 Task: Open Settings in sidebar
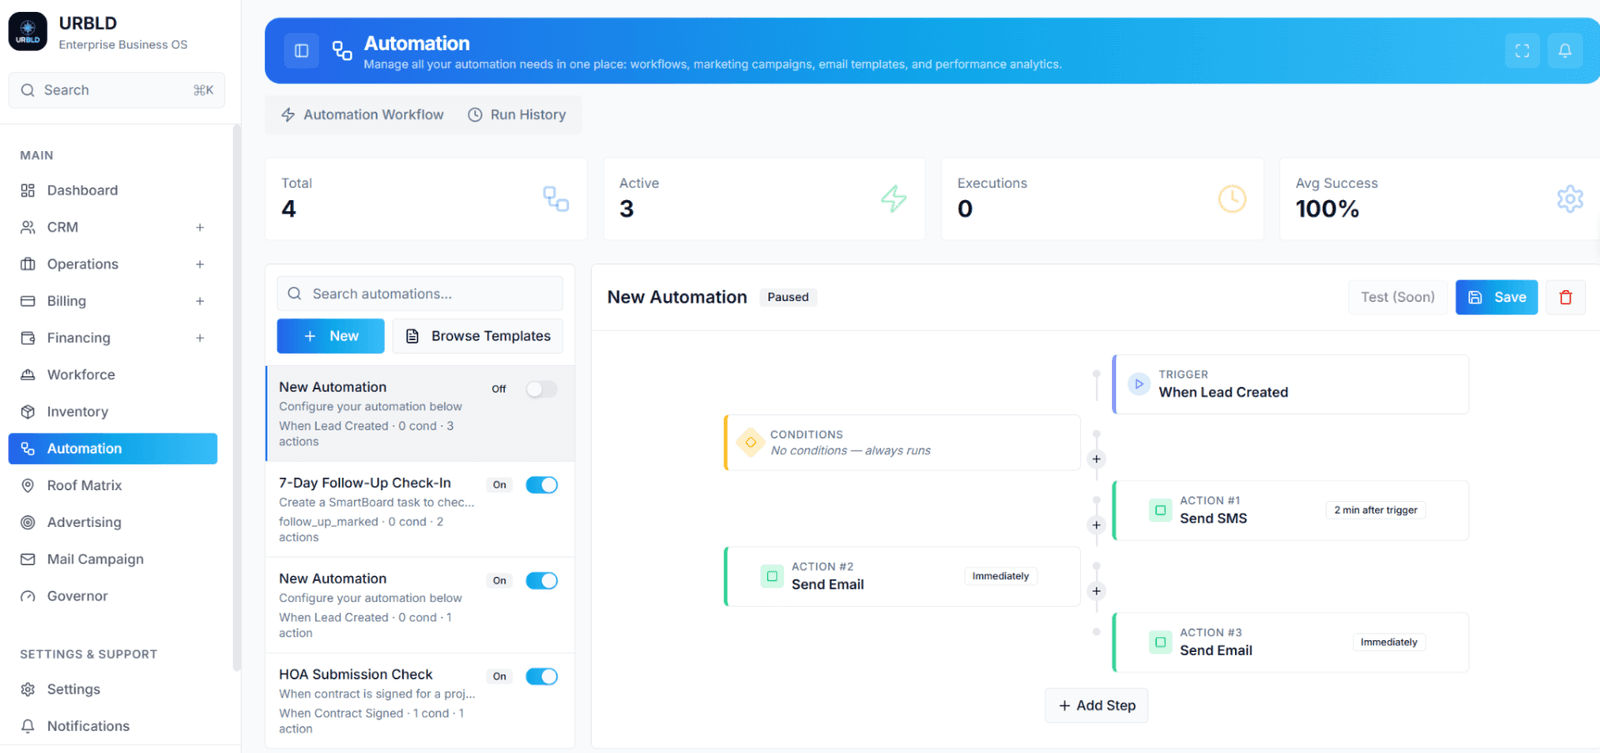point(113,689)
